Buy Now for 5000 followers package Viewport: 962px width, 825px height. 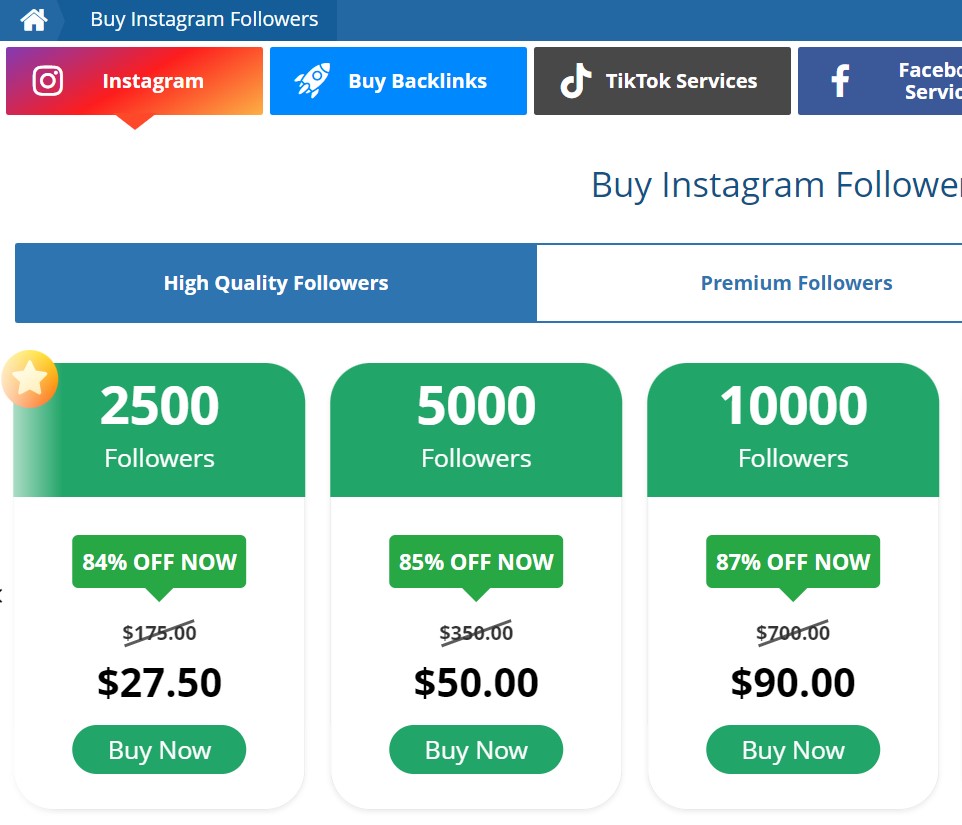point(475,750)
